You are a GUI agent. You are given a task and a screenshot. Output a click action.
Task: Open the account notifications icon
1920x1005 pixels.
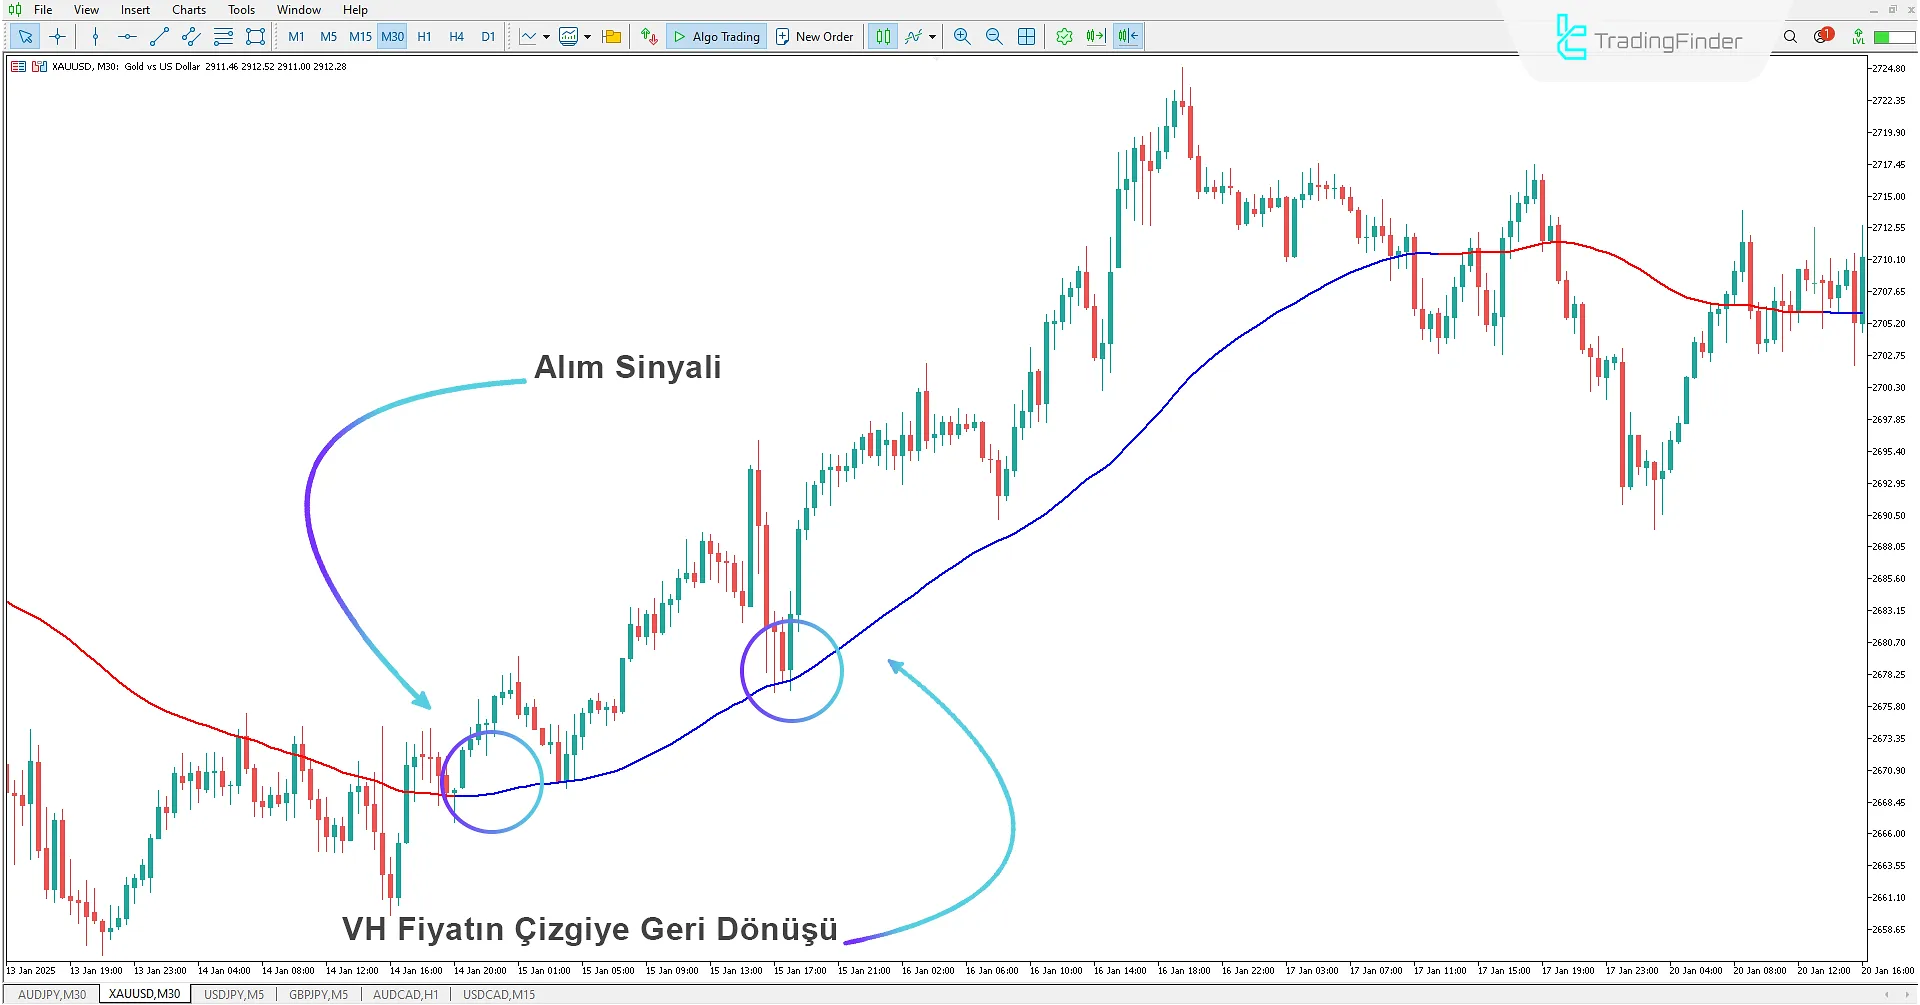[x=1823, y=37]
